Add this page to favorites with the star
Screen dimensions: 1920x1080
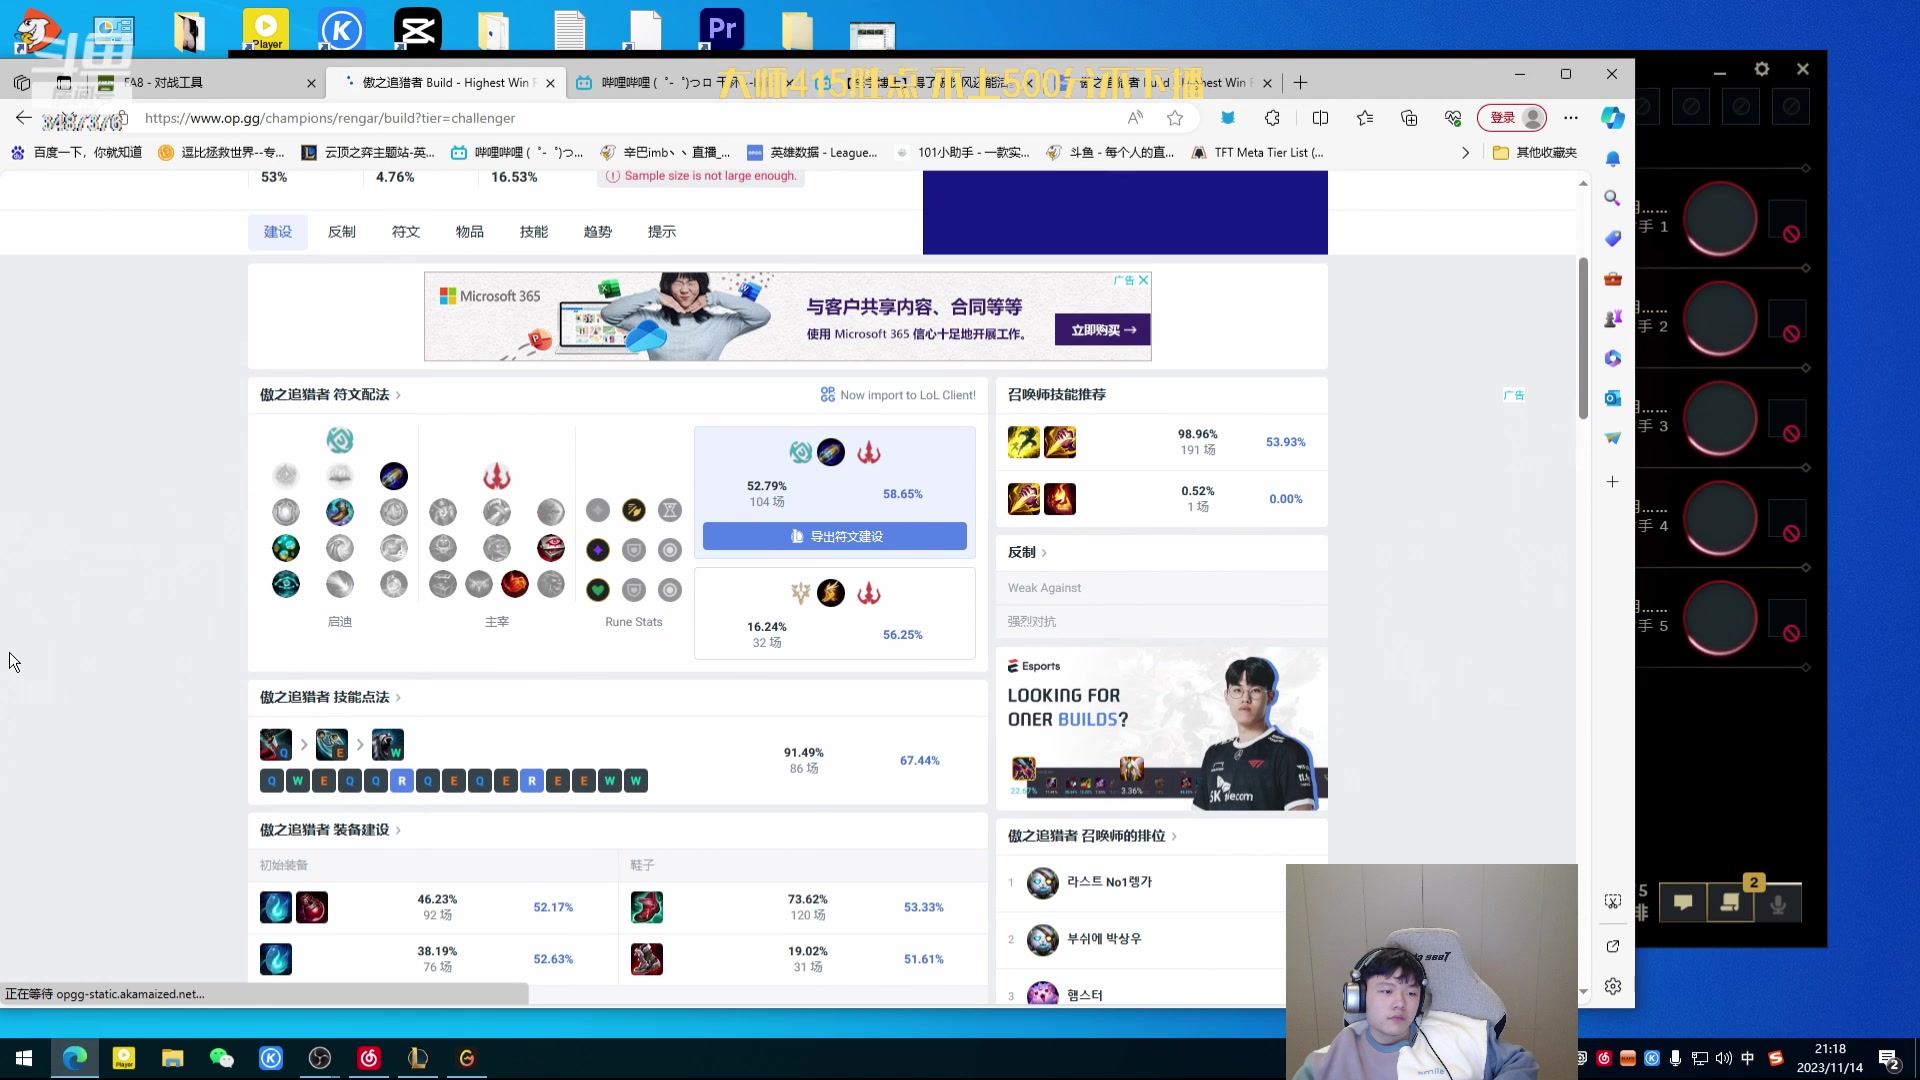pyautogui.click(x=1175, y=118)
